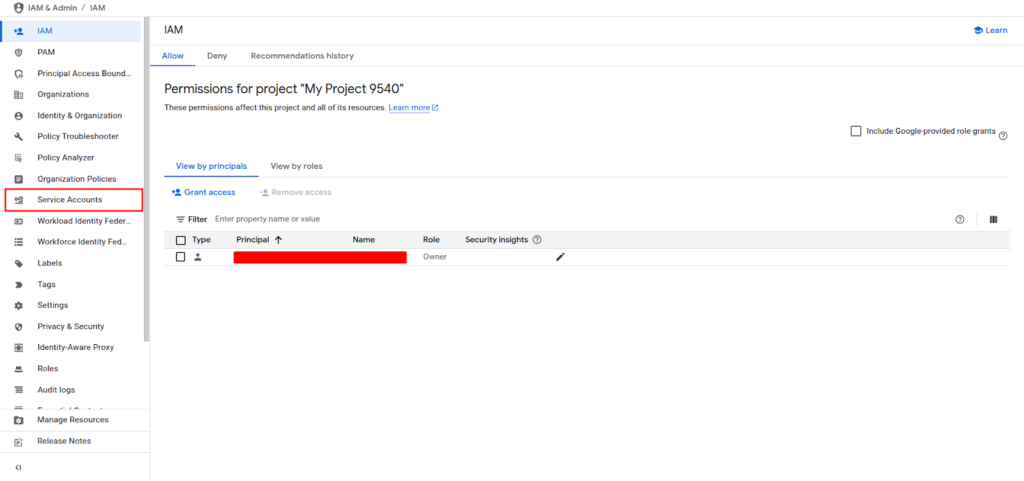Enable Include Google-provided role grants checkbox
The width and height of the screenshot is (1024, 481).
[x=856, y=131]
